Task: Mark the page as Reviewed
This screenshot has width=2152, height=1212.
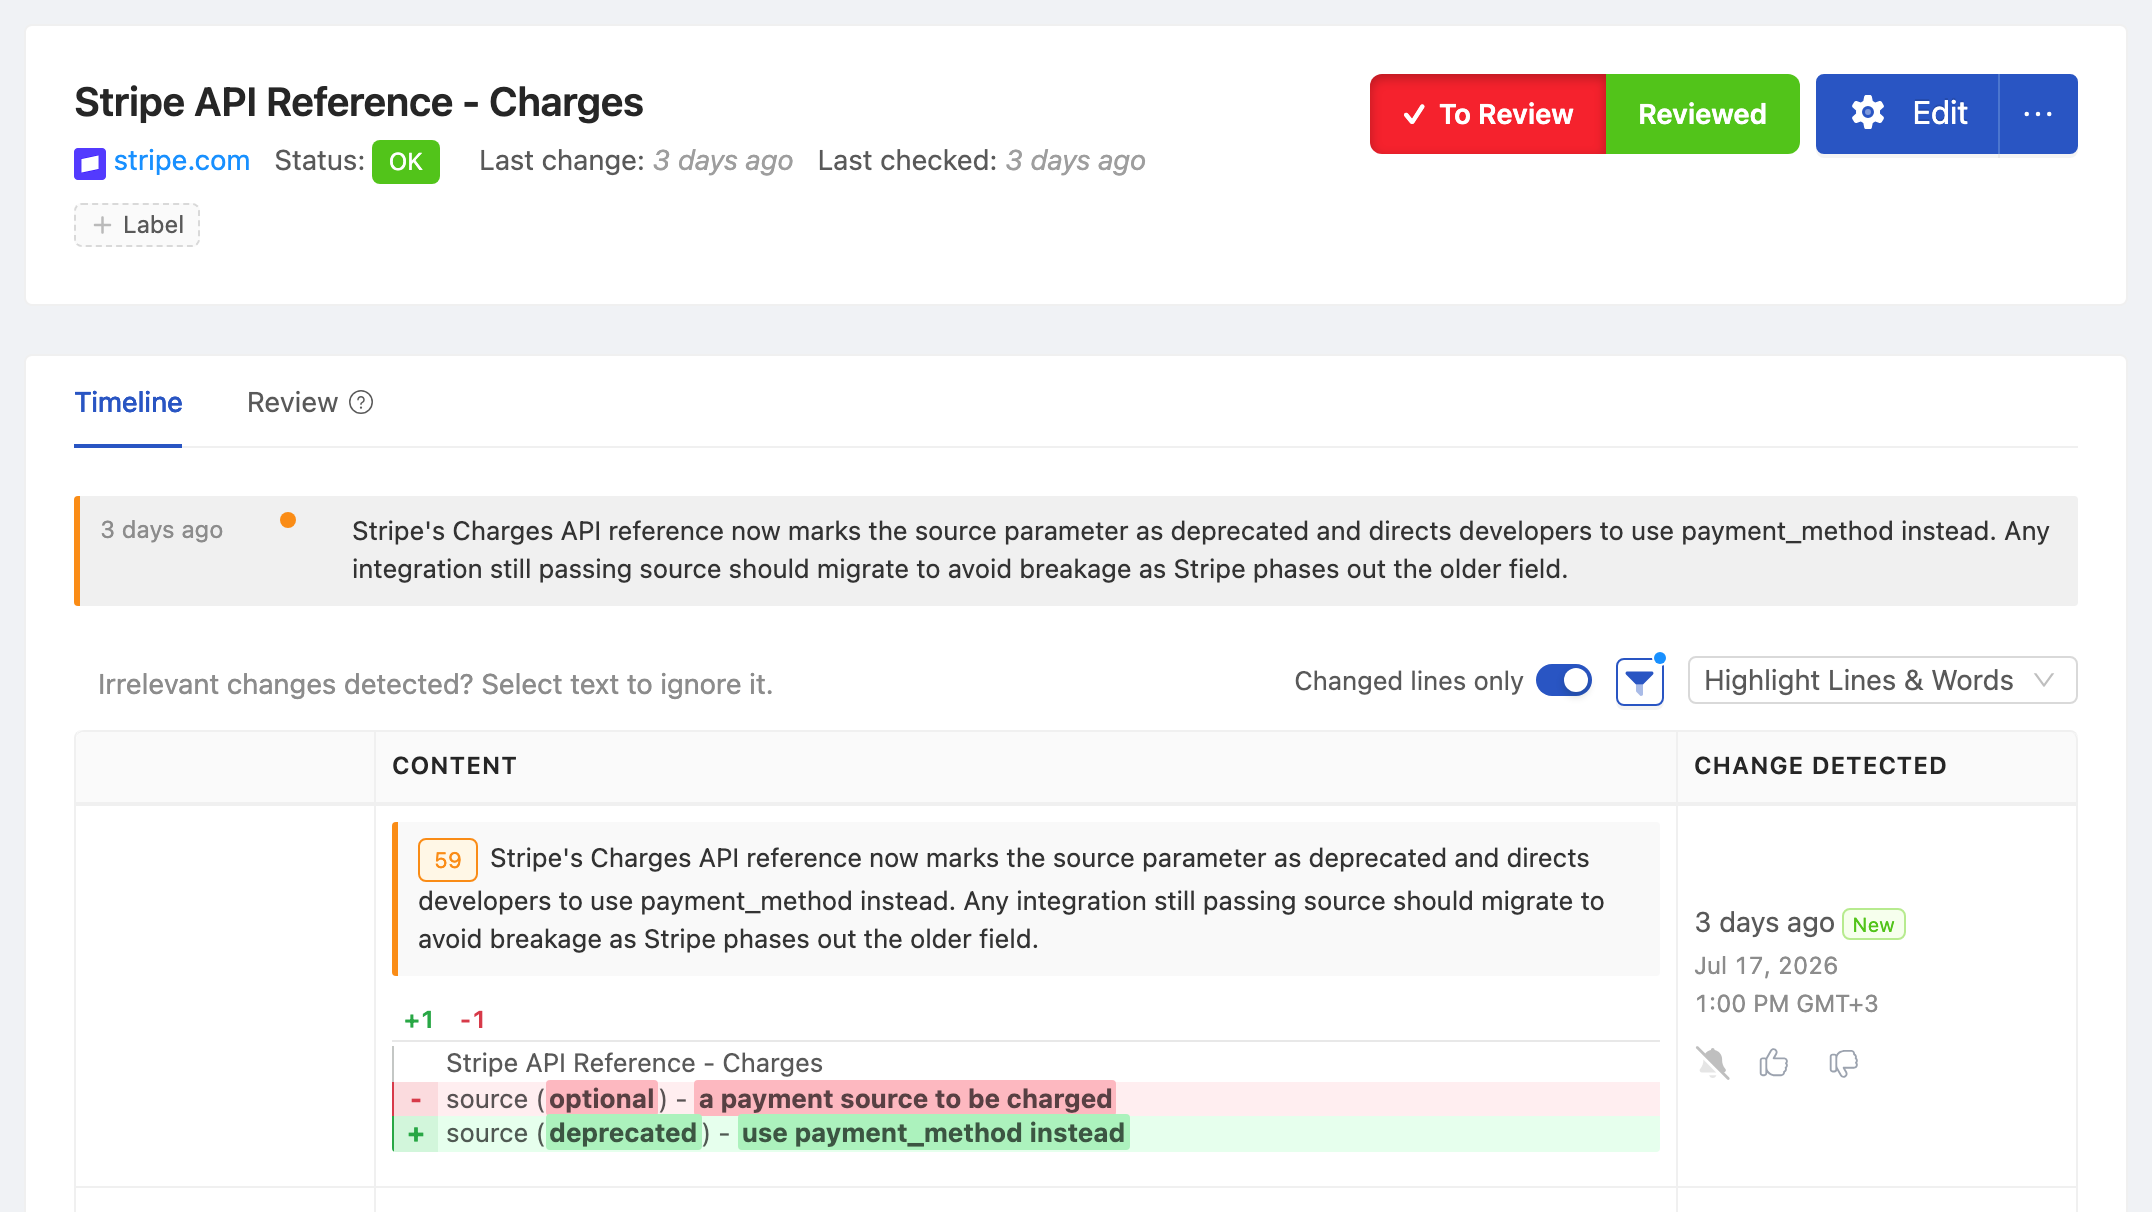Action: pyautogui.click(x=1702, y=114)
